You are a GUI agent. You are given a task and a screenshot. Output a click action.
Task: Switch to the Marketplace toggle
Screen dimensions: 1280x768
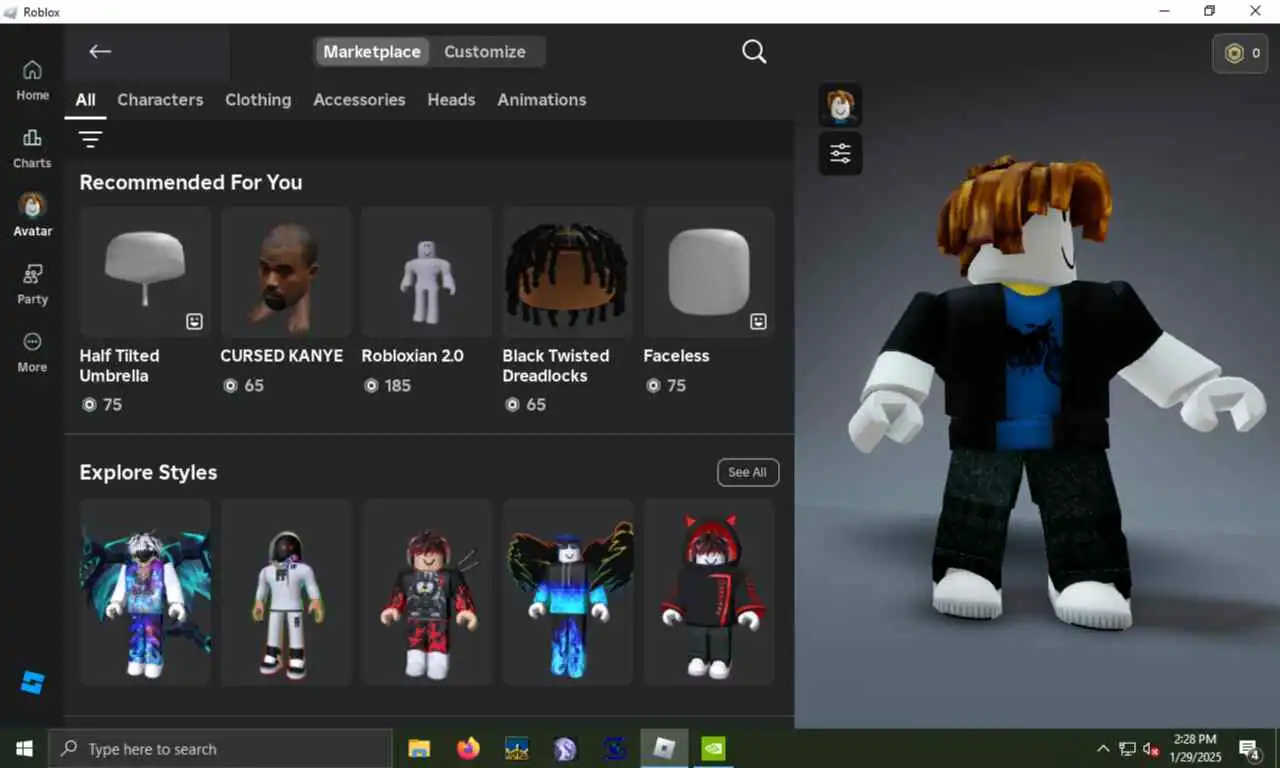(372, 52)
